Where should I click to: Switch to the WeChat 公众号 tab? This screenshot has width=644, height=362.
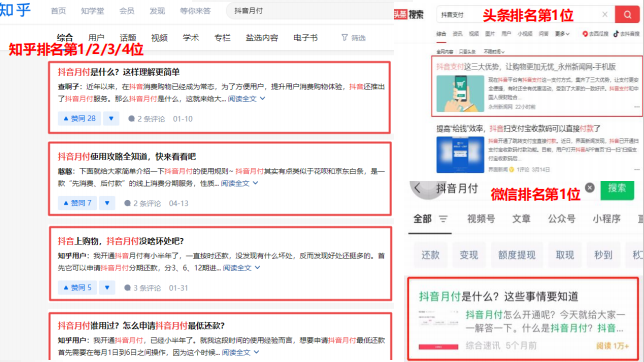561,219
